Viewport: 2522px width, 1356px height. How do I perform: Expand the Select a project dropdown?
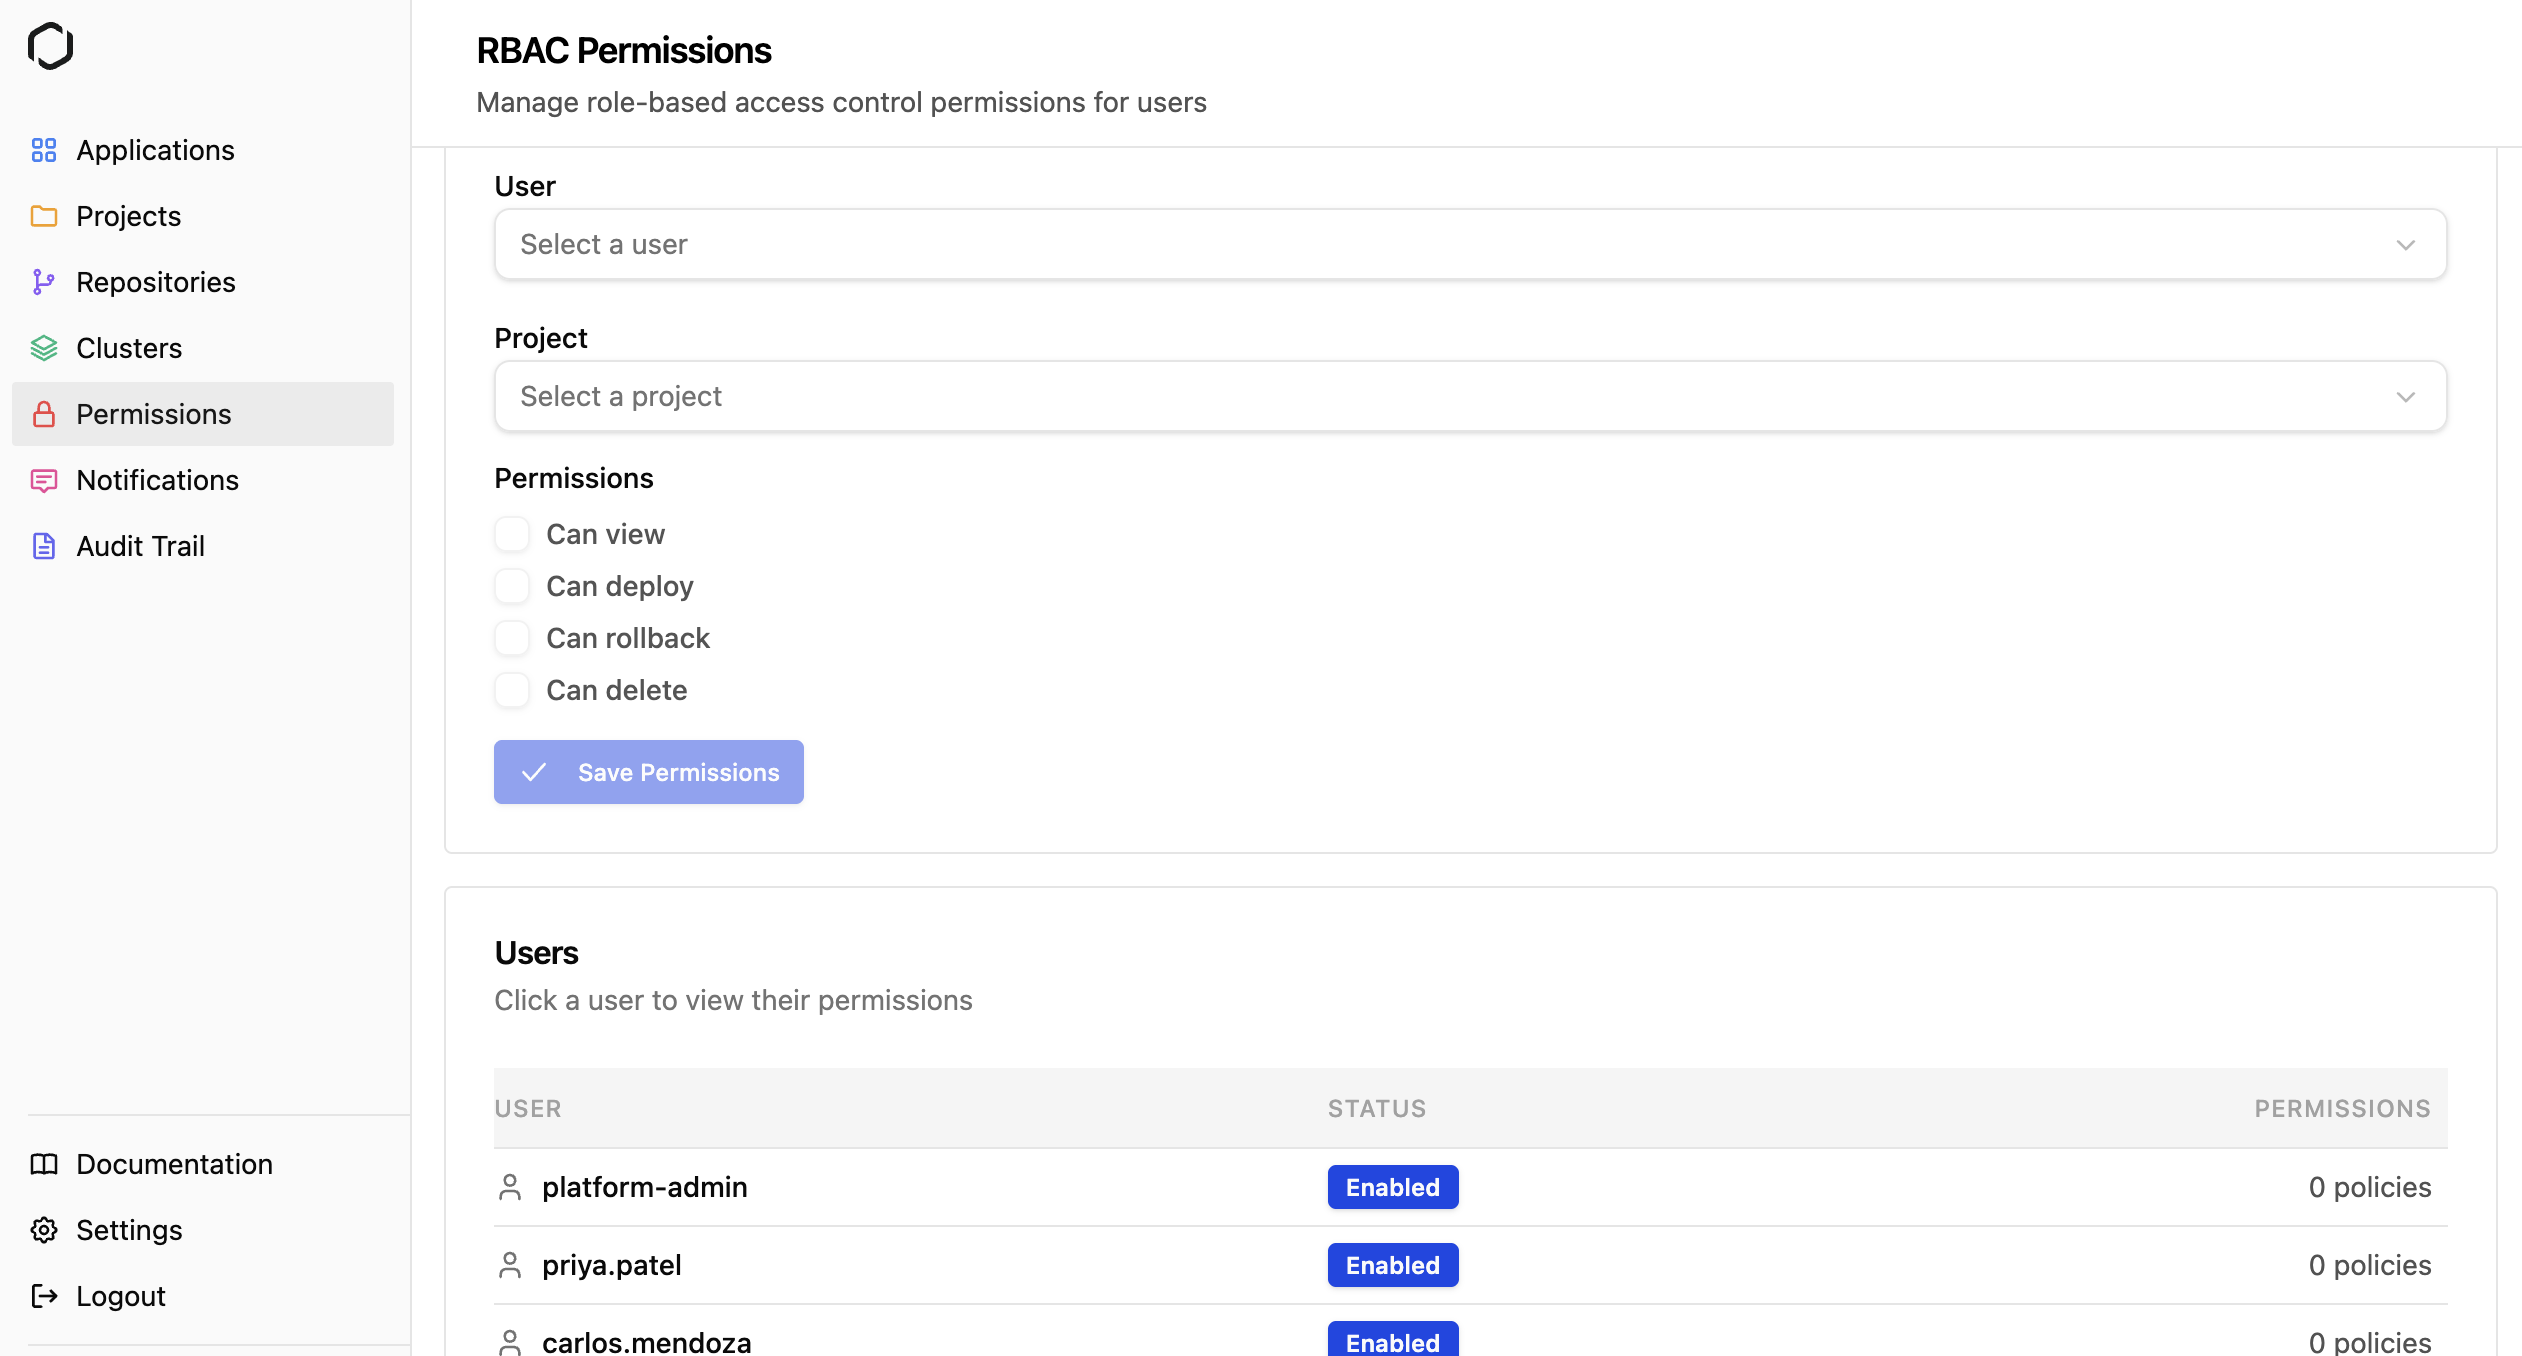pyautogui.click(x=1470, y=396)
